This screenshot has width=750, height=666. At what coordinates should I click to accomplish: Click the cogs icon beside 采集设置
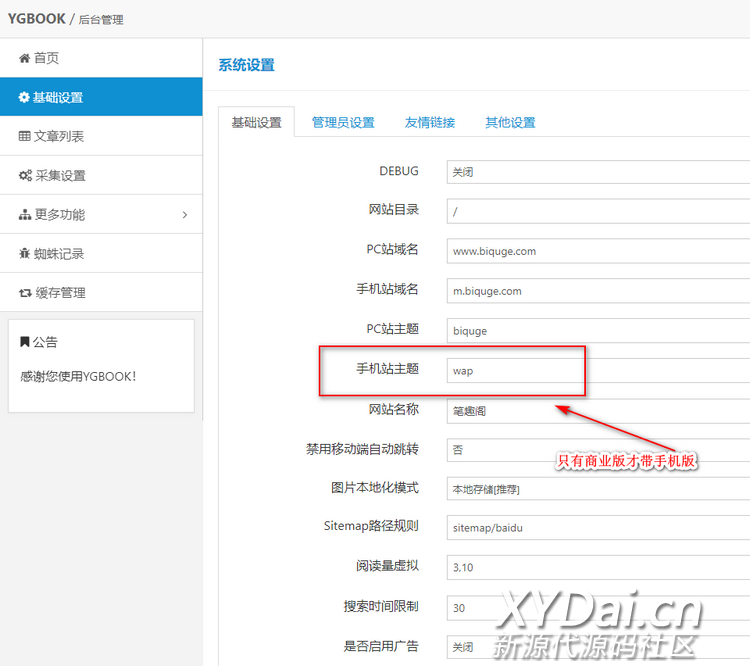pyautogui.click(x=25, y=176)
